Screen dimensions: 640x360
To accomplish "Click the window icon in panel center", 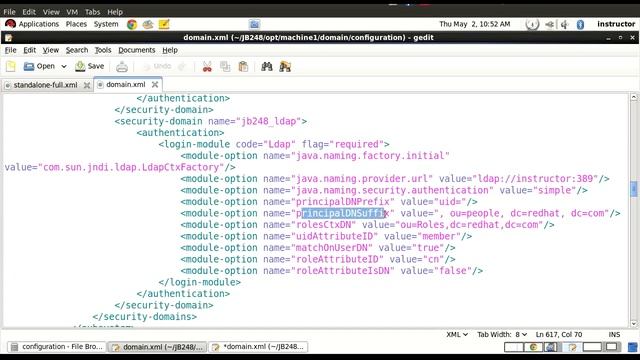I will click(254, 24).
